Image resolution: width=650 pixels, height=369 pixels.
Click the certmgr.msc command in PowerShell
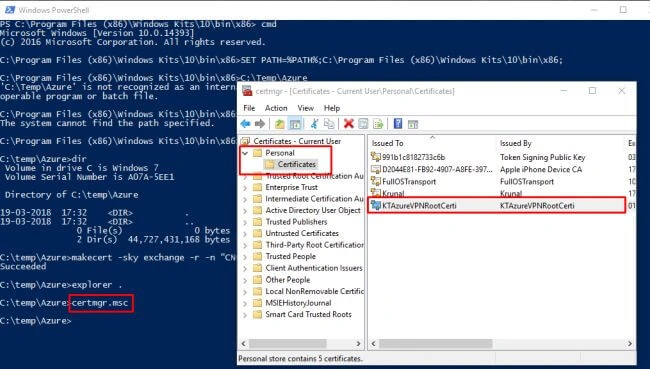100,303
